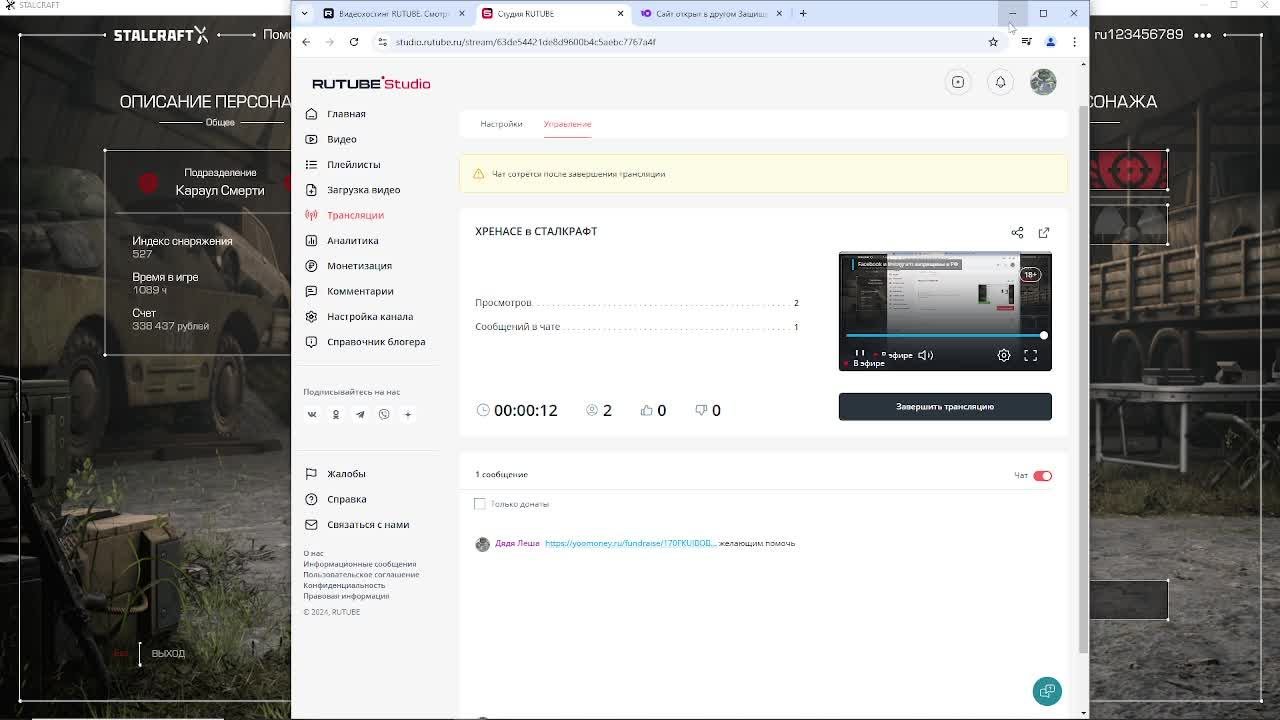Click the notifications bell icon
Viewport: 1280px width, 720px height.
(x=1000, y=82)
